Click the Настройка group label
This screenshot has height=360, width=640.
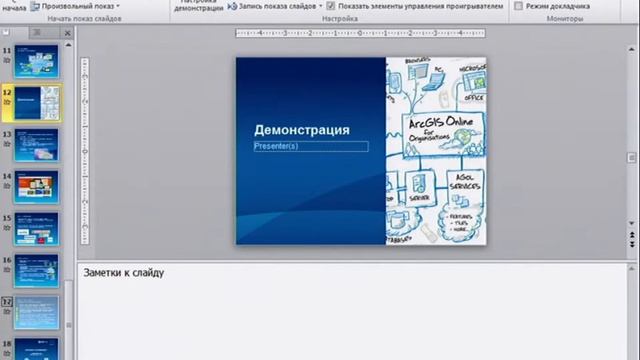[340, 19]
